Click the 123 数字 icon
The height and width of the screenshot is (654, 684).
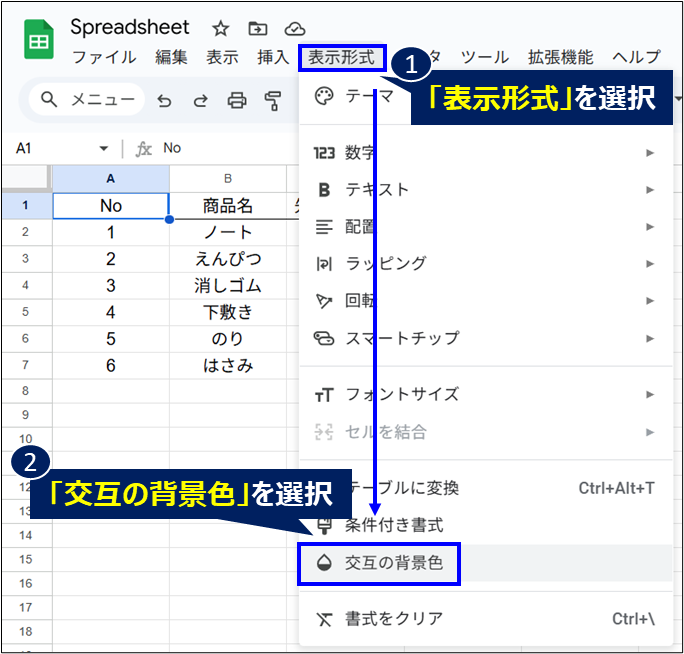324,153
